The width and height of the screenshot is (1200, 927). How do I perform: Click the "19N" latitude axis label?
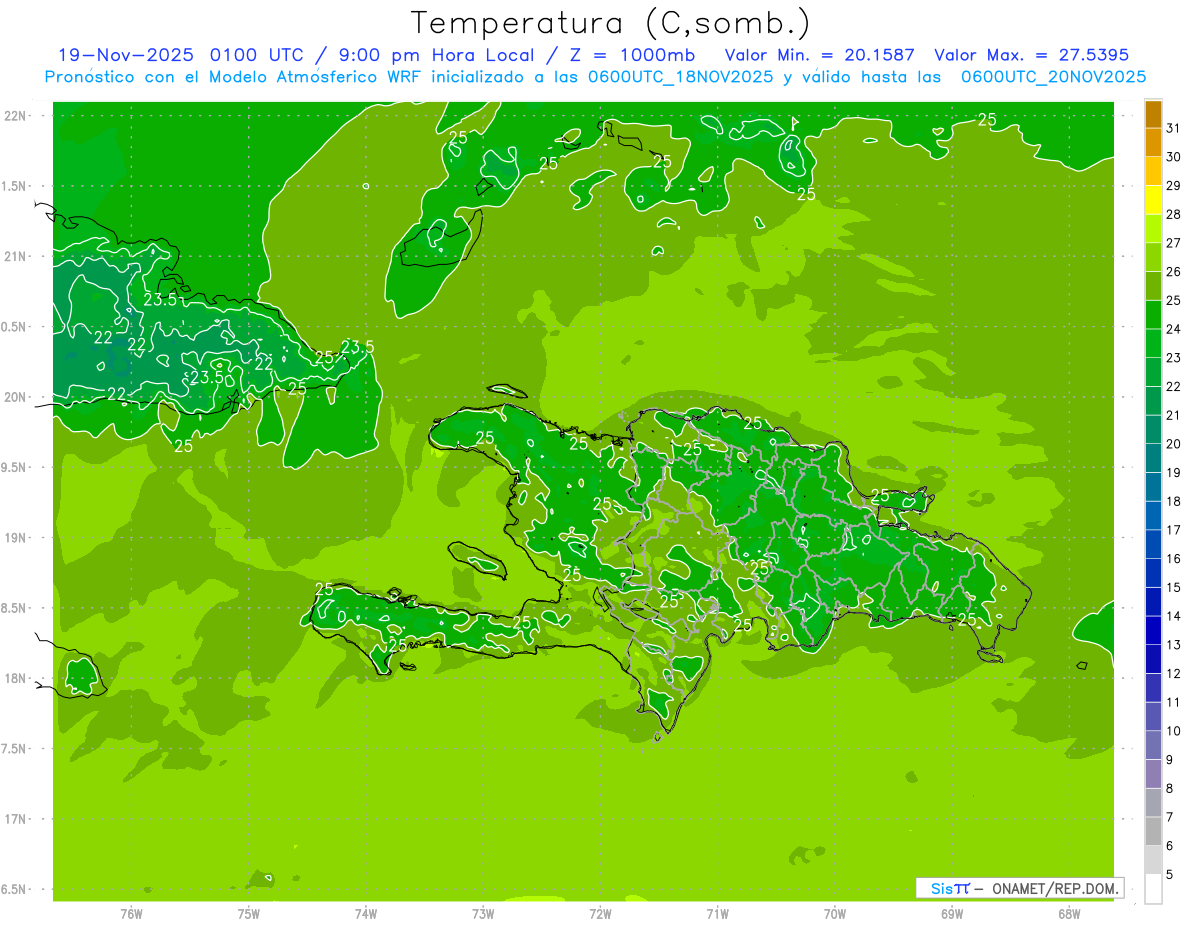15,538
